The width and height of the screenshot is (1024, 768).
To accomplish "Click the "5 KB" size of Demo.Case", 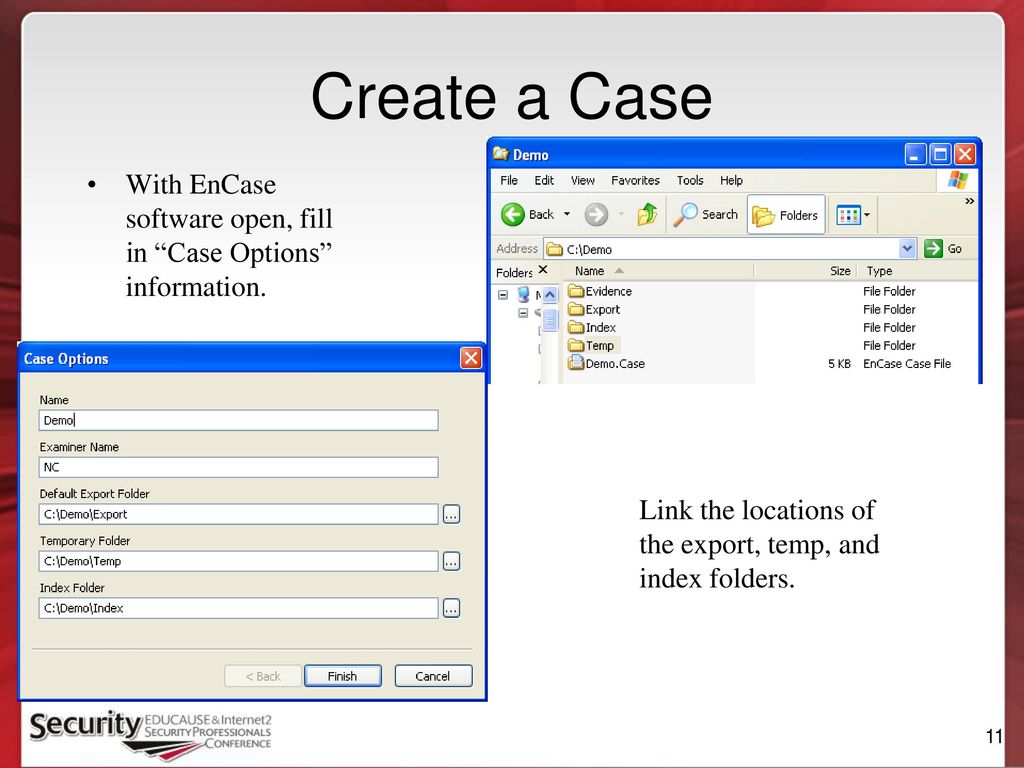I will 839,364.
